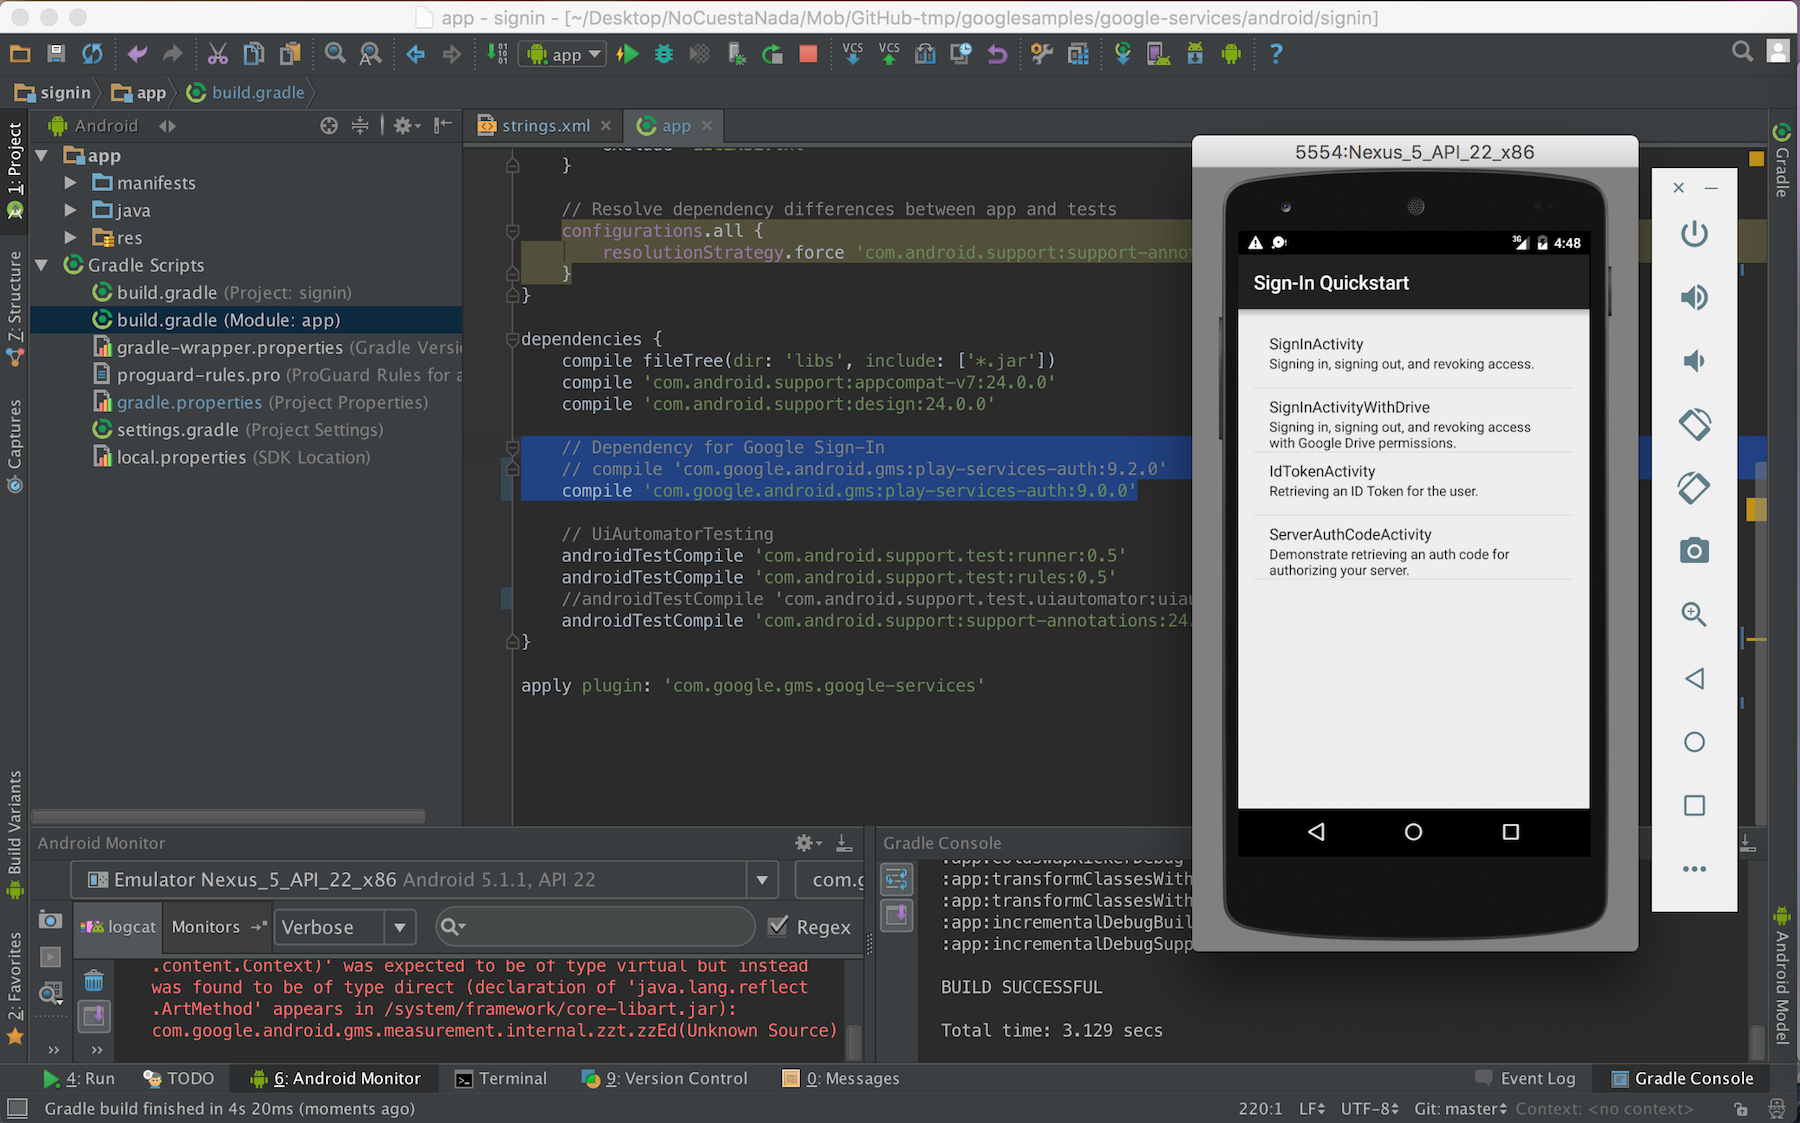Viewport: 1800px width, 1123px height.
Task: Click the Search Everywhere magnifier icon
Action: pyautogui.click(x=1742, y=51)
